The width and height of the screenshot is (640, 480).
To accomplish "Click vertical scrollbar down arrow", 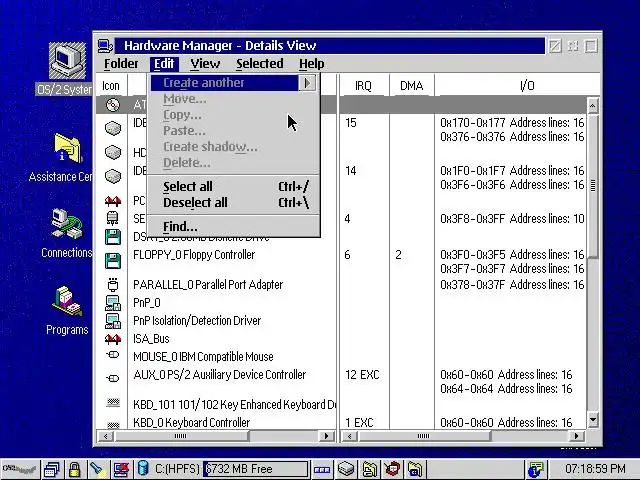I will pyautogui.click(x=593, y=420).
